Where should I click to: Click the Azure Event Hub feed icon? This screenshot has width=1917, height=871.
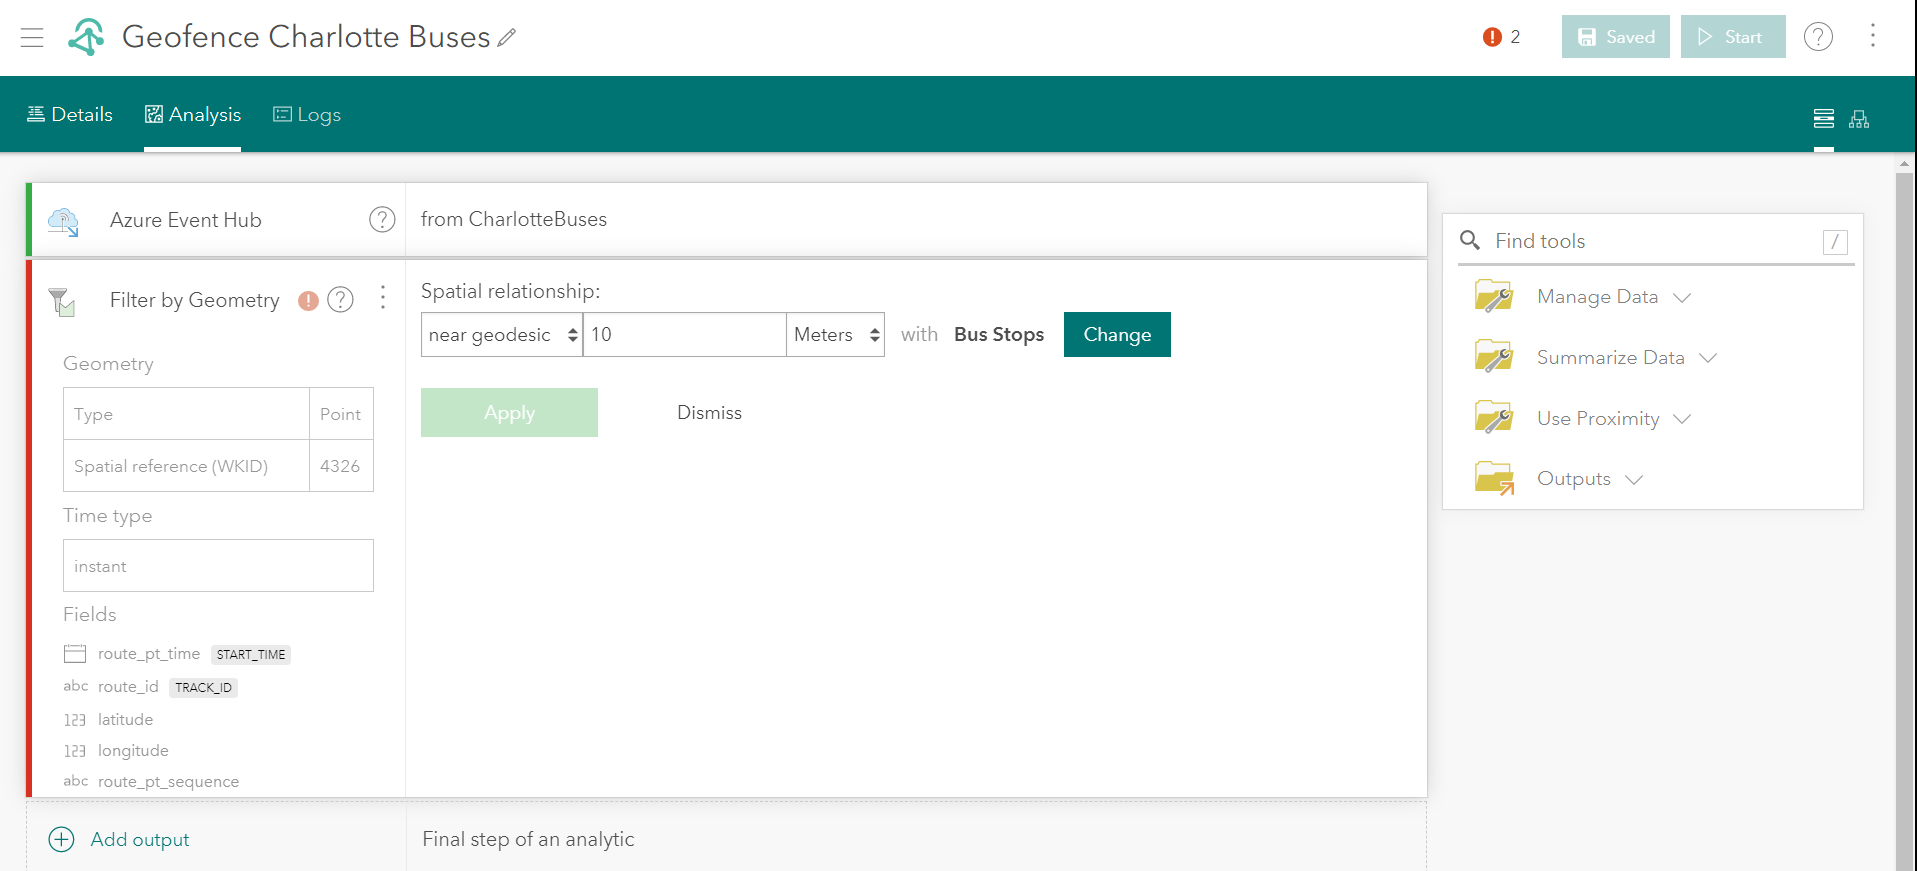pos(63,221)
